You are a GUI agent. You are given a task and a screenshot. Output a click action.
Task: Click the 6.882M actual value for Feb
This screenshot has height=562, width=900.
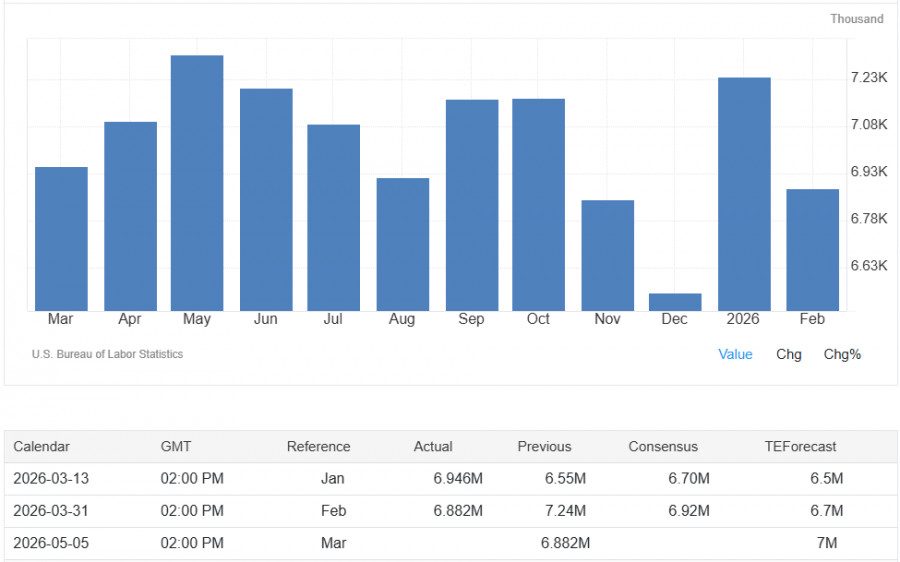pos(458,511)
